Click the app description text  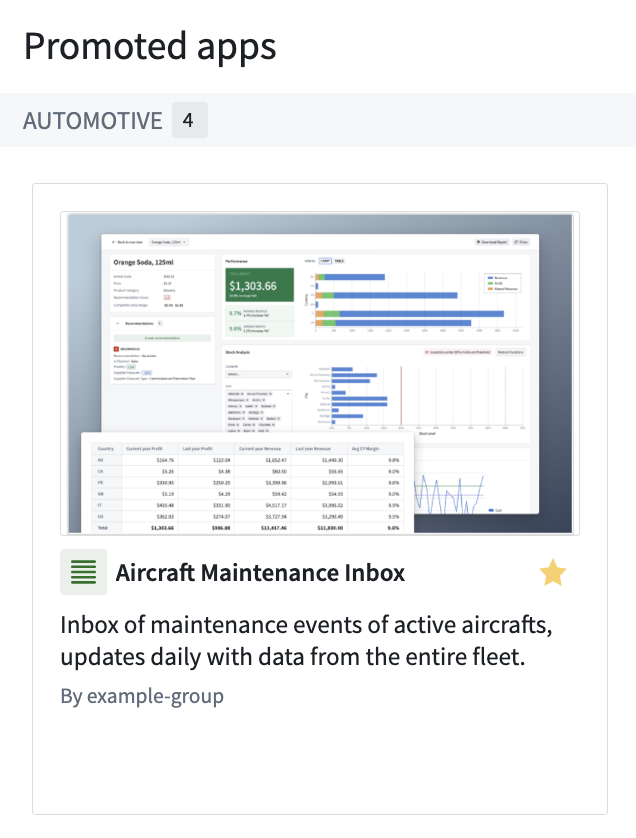[306, 640]
